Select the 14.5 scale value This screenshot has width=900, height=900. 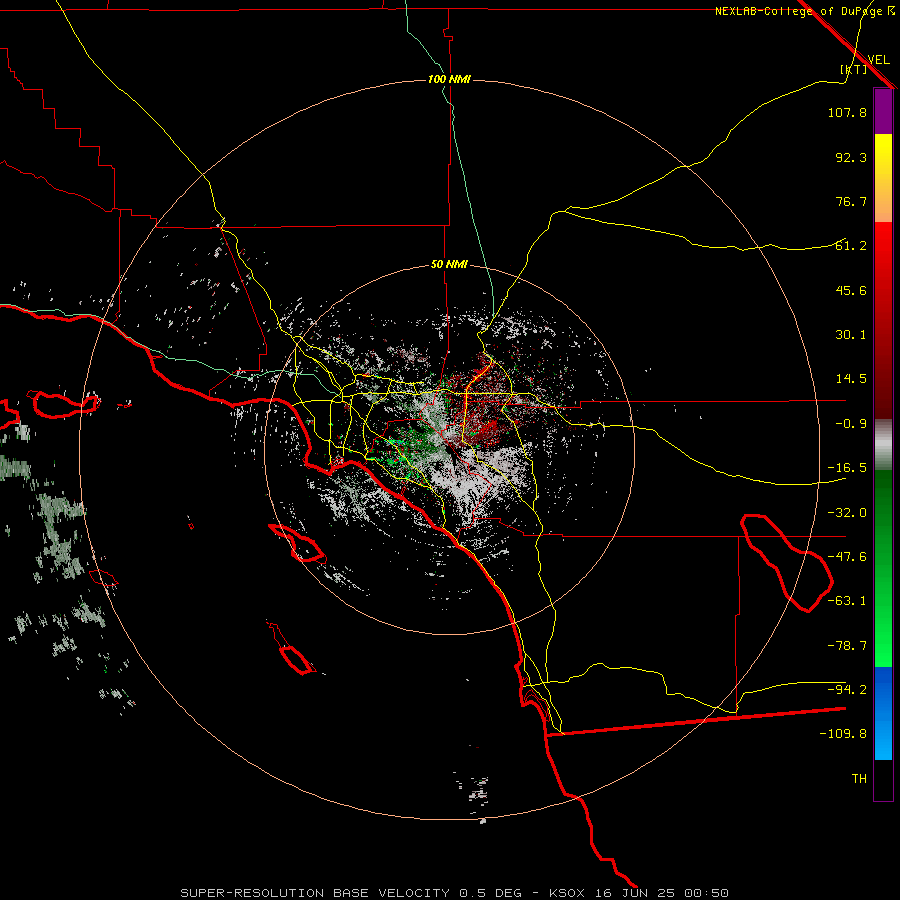pyautogui.click(x=851, y=379)
